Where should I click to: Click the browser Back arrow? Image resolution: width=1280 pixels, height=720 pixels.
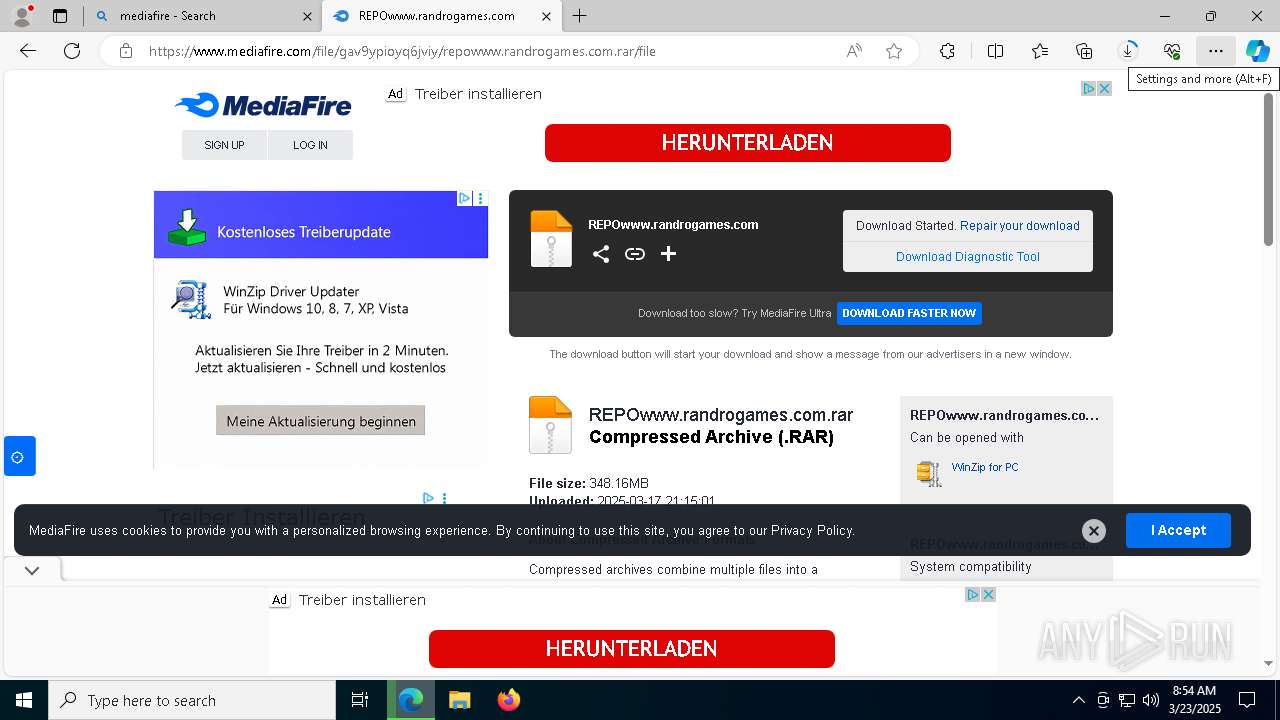[x=28, y=51]
